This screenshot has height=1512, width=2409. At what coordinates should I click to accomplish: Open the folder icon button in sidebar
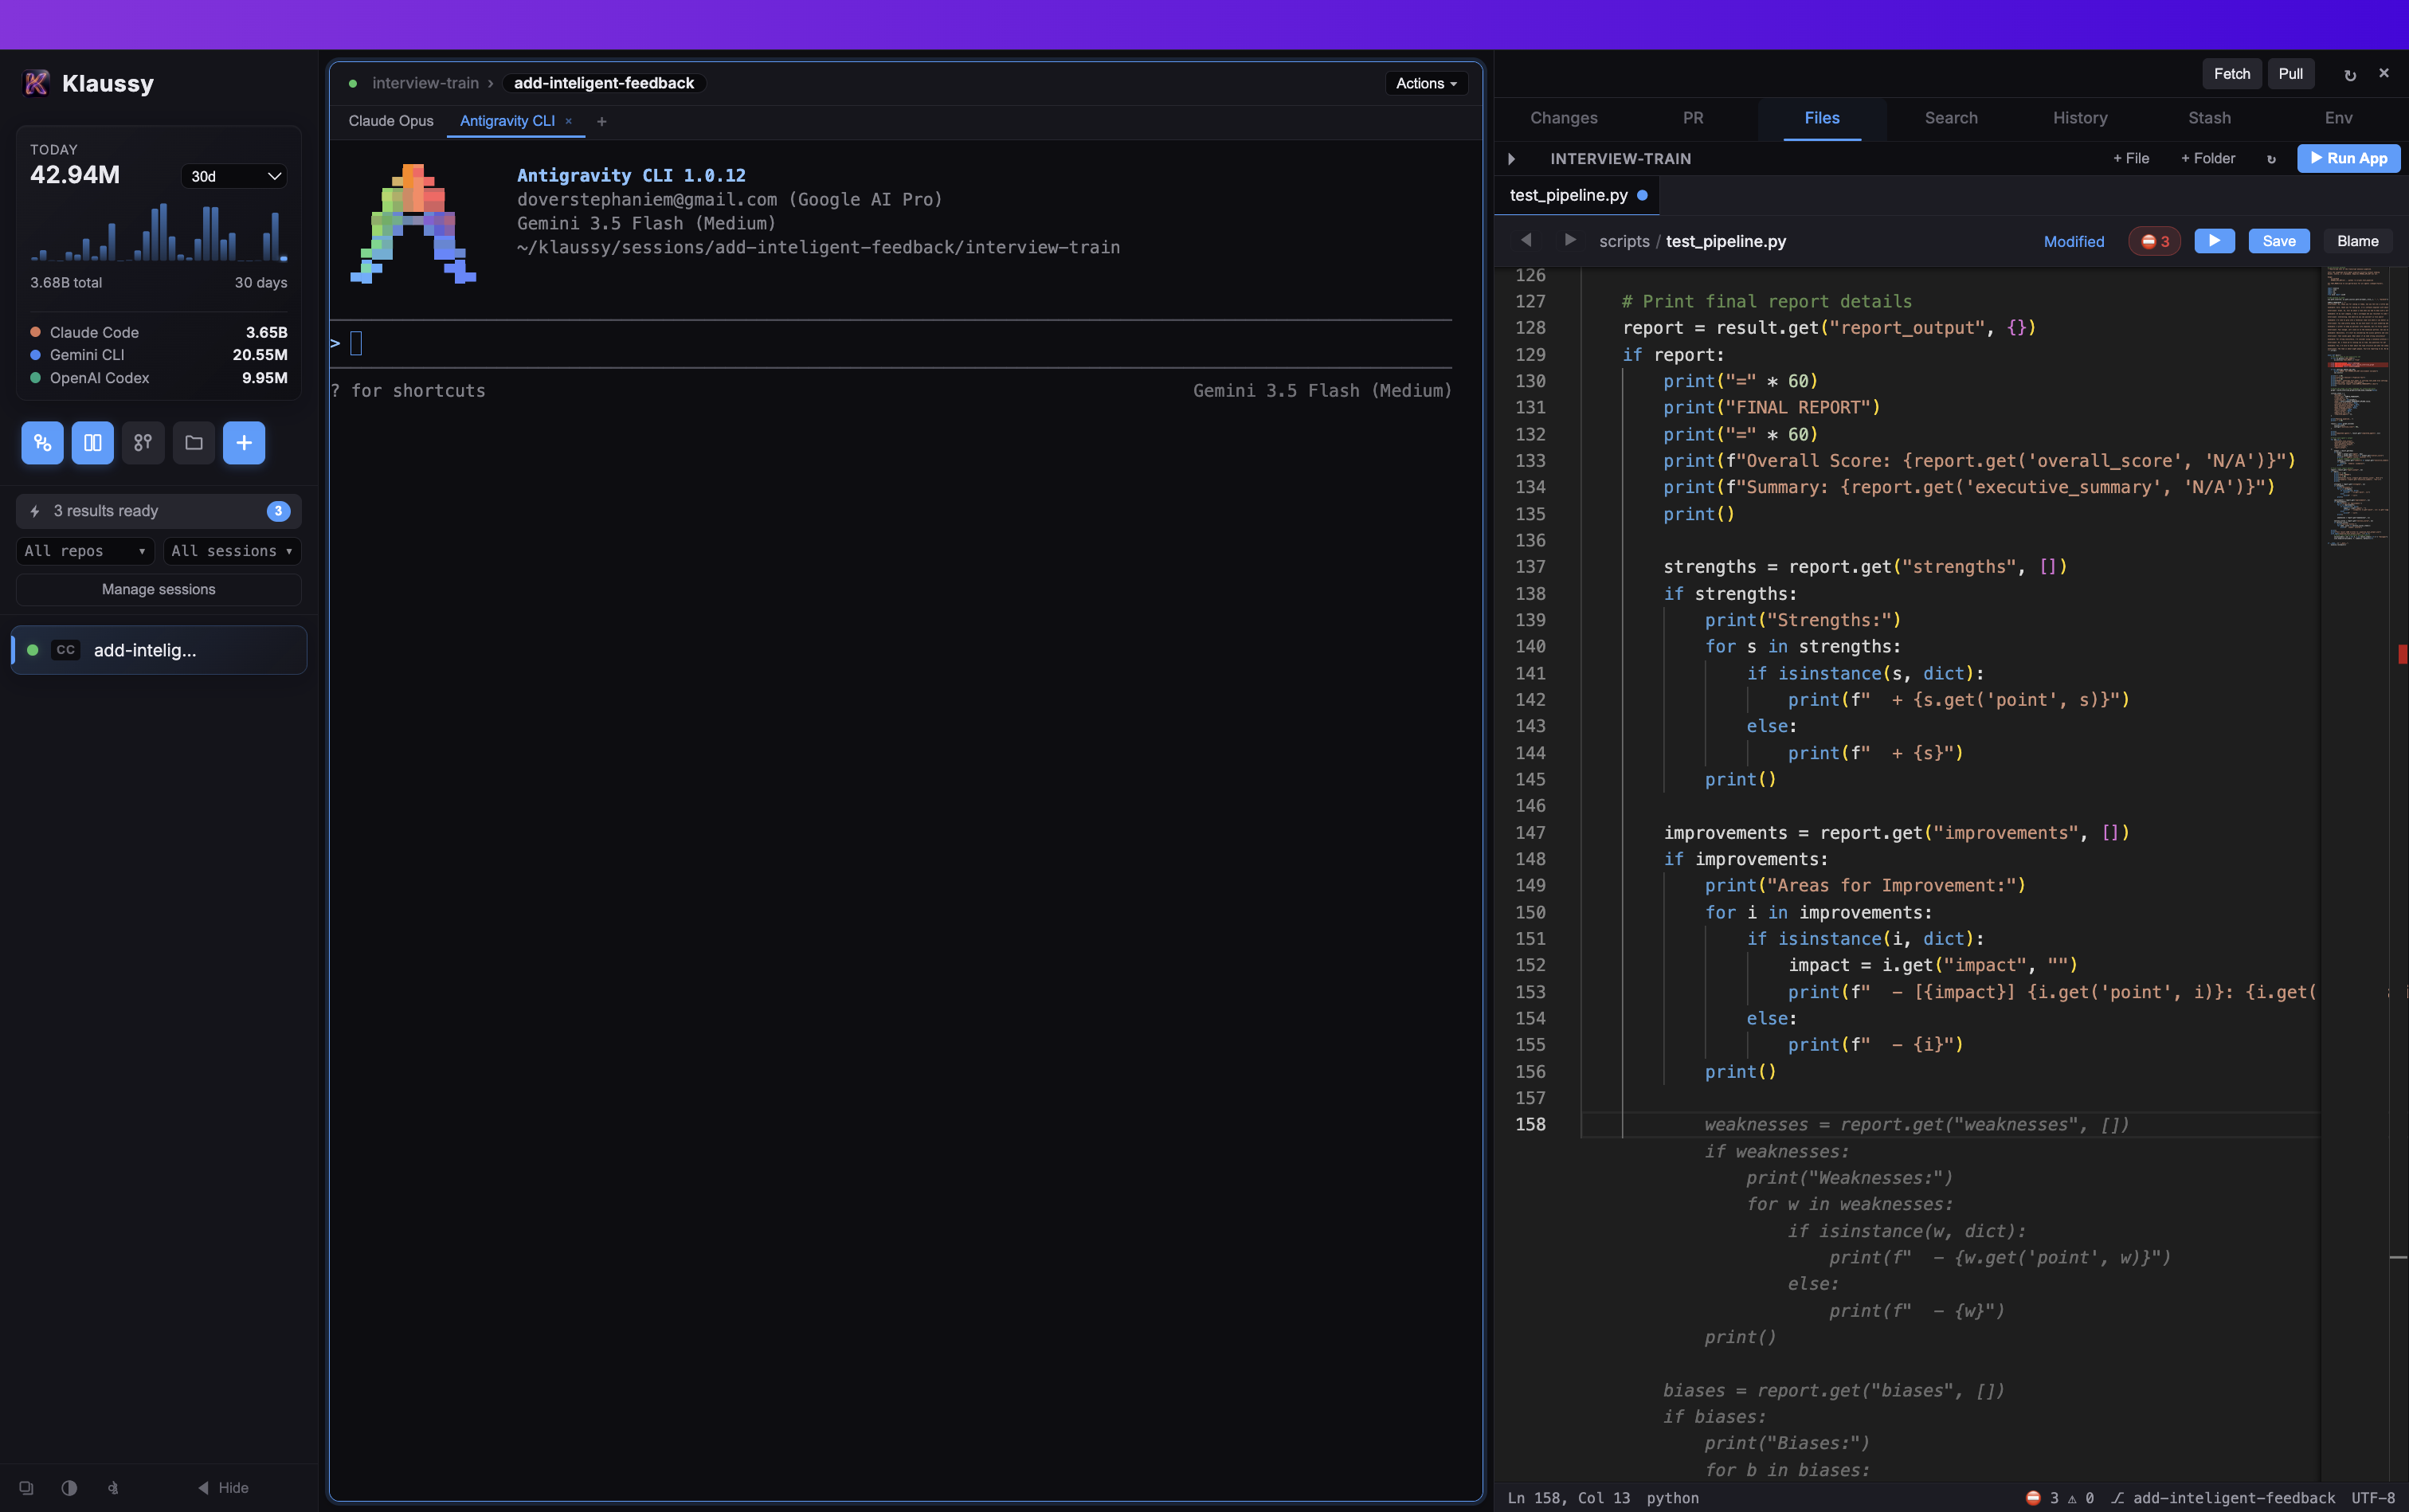click(x=194, y=443)
